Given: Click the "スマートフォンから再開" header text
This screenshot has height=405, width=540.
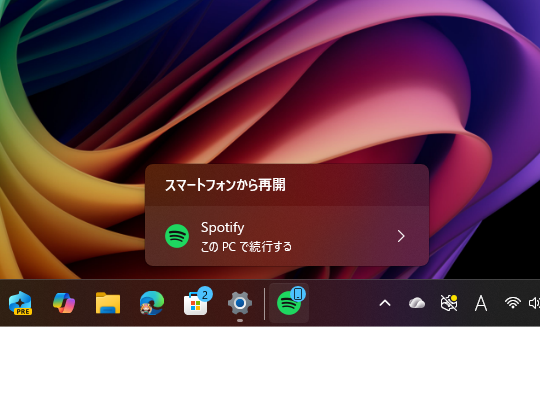Looking at the screenshot, I should [x=225, y=185].
